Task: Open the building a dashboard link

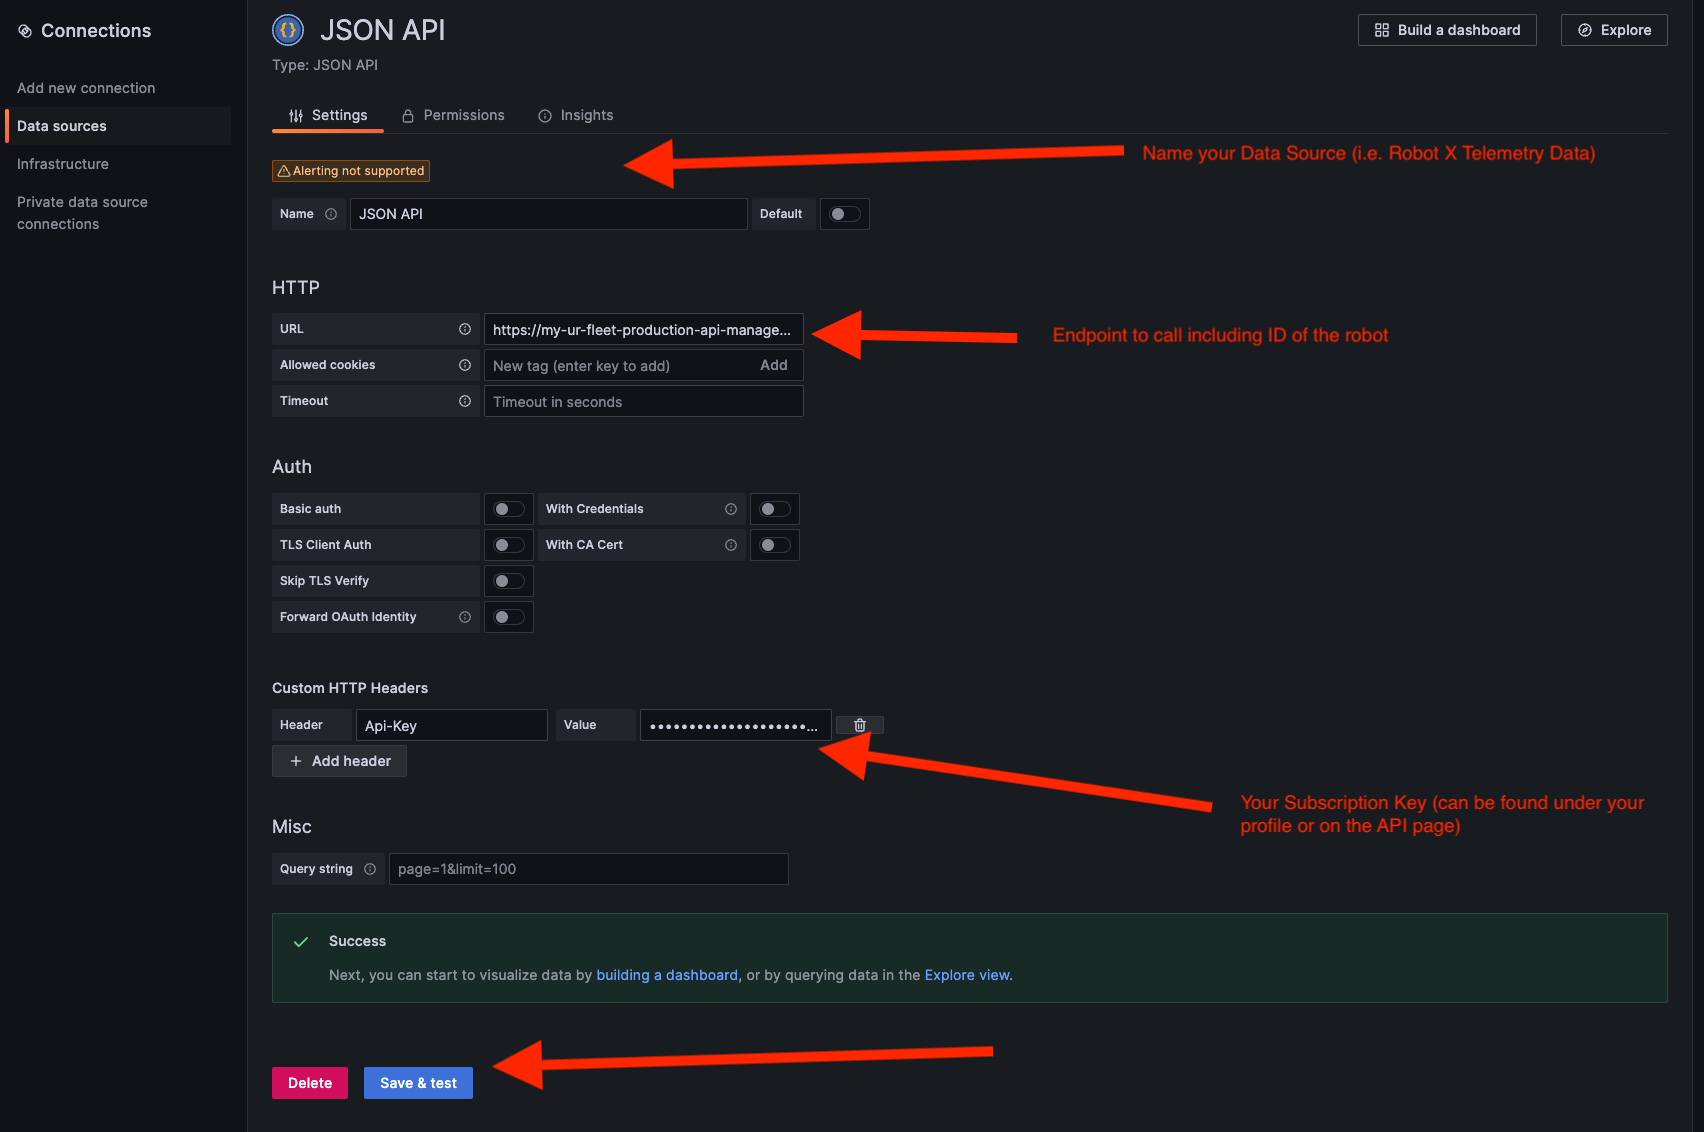Action: (x=666, y=974)
